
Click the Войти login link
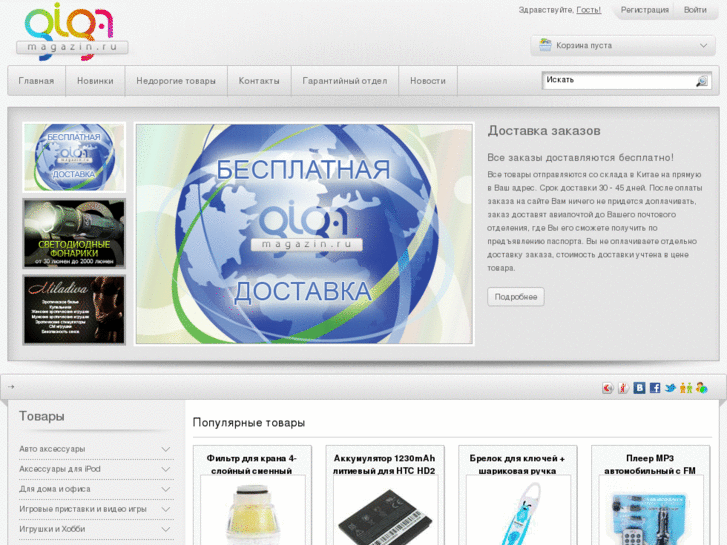(695, 10)
